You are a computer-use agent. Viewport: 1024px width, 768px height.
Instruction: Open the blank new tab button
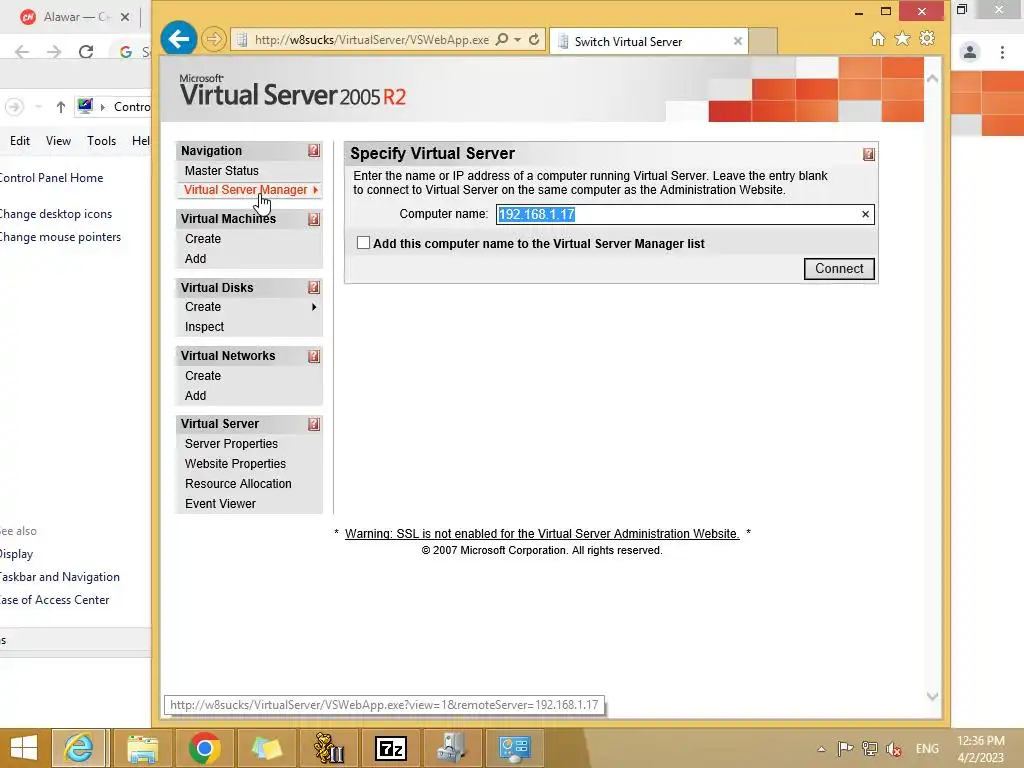[762, 42]
